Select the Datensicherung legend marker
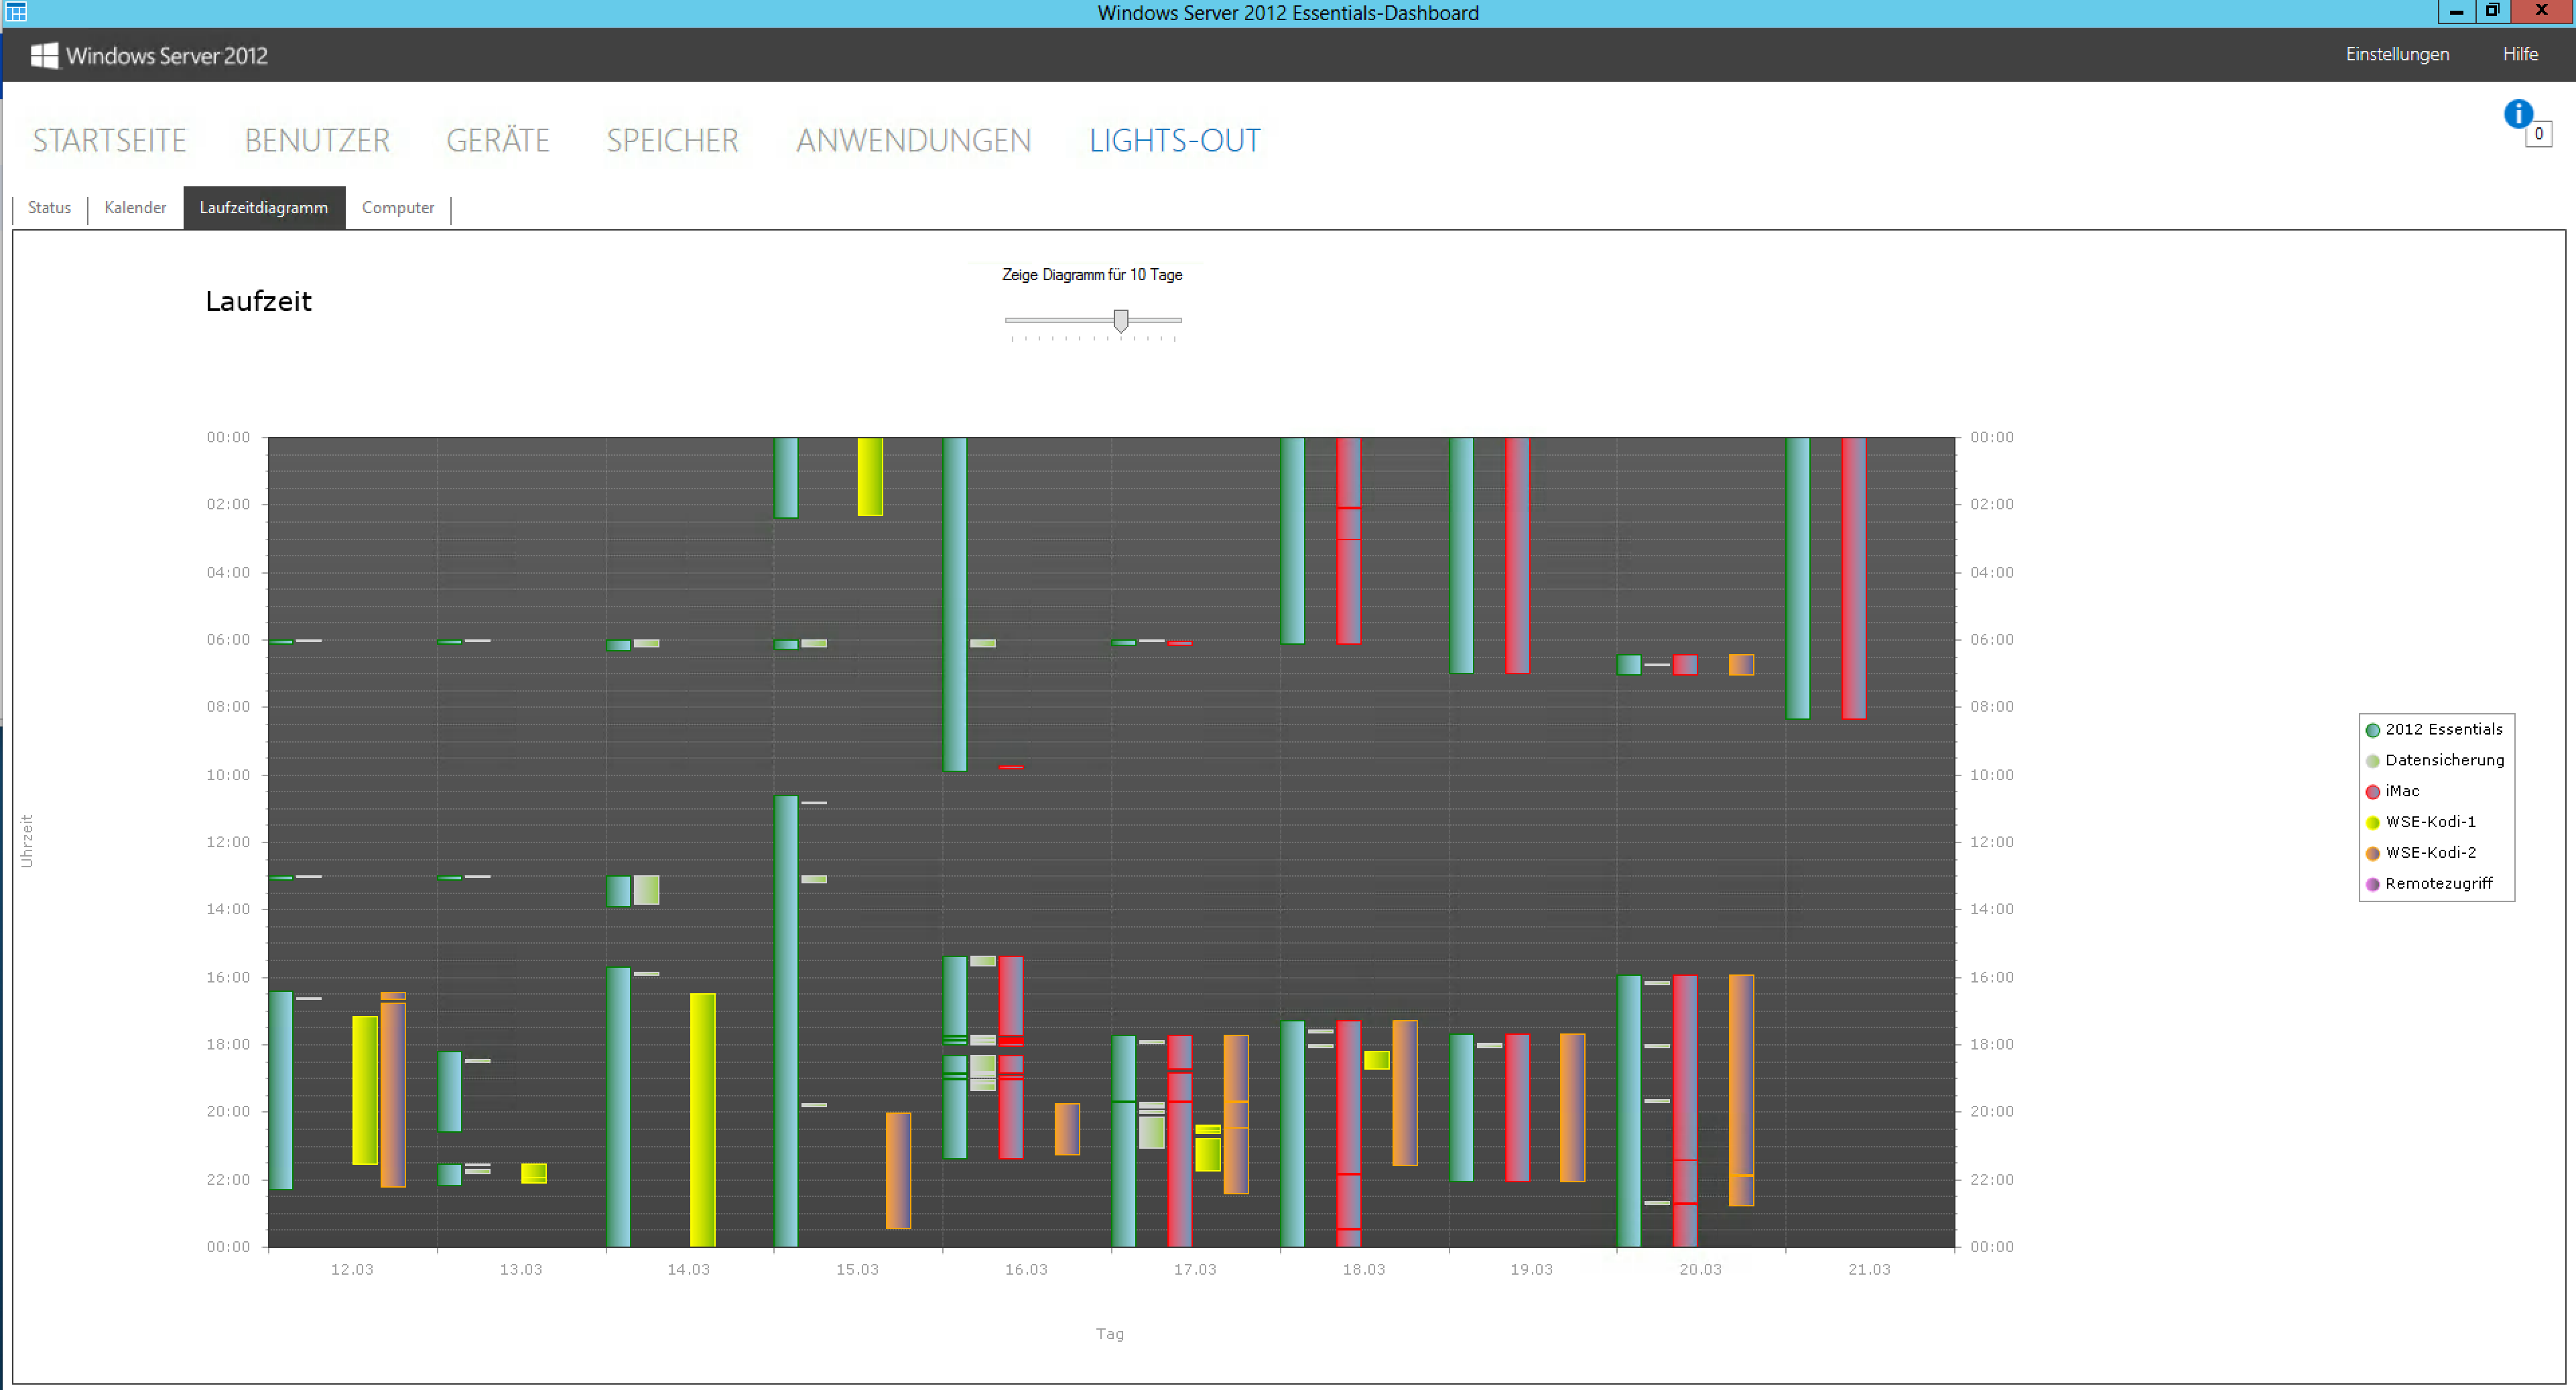 2372,761
